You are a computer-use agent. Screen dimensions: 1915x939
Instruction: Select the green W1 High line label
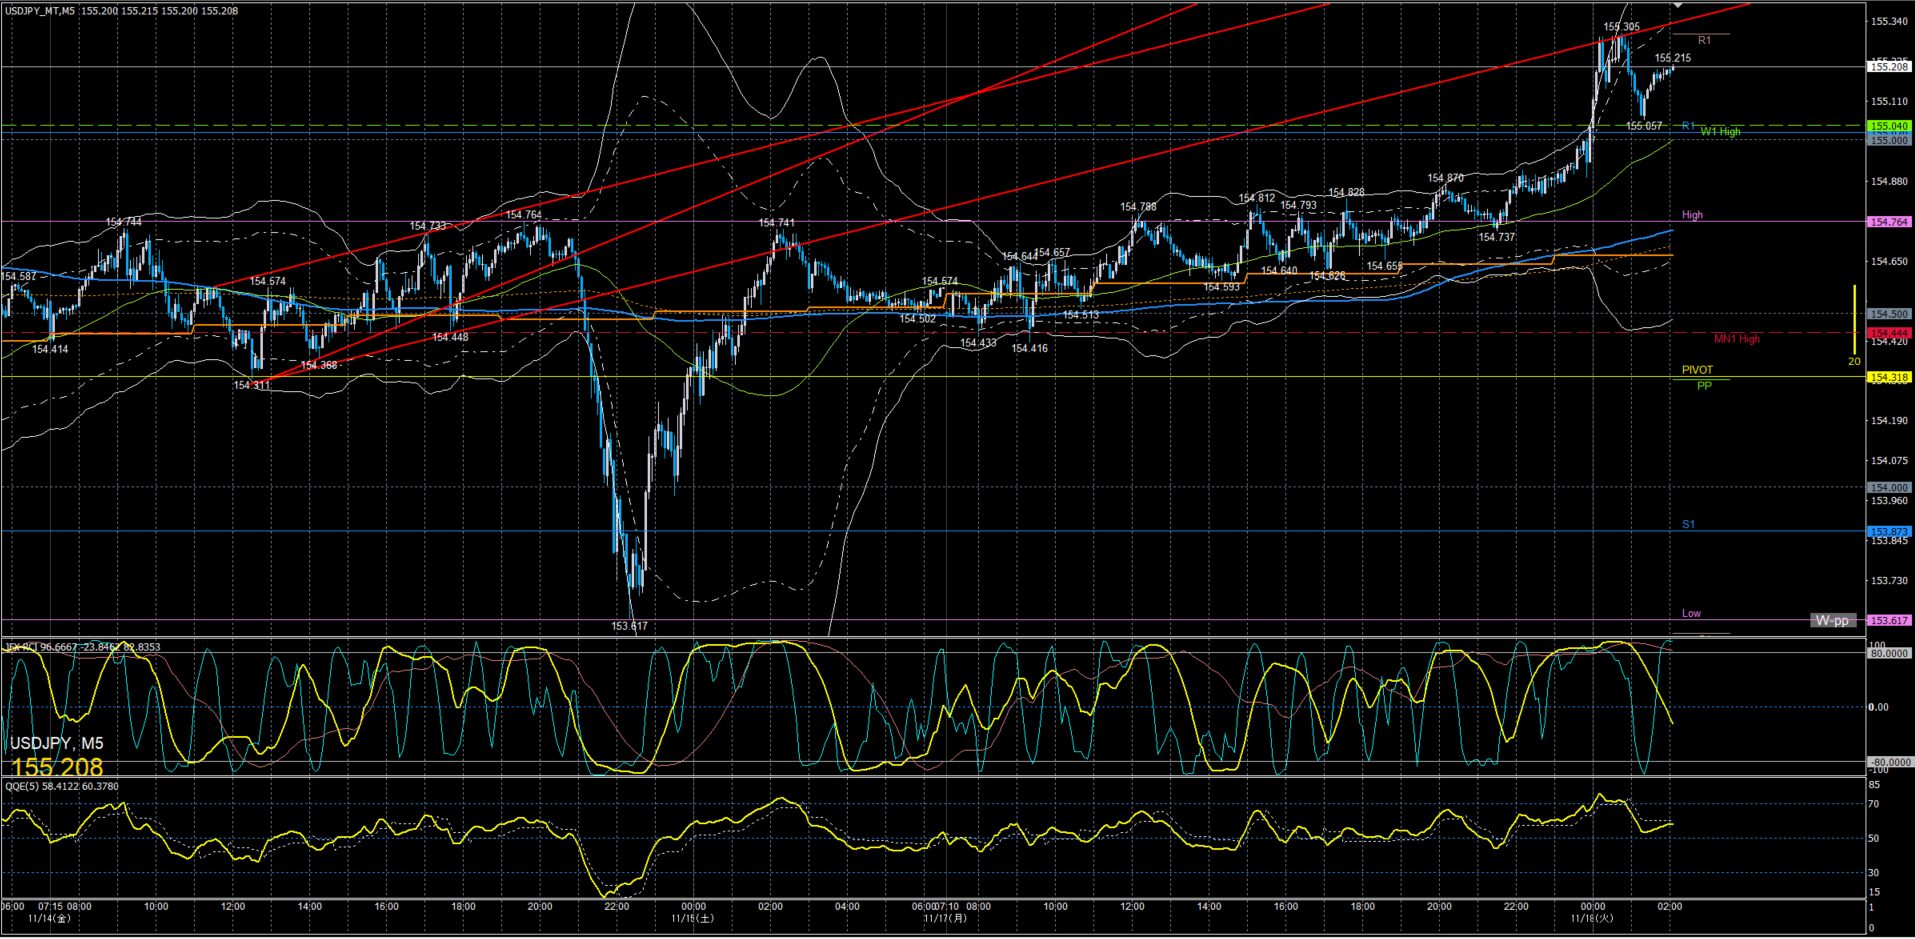coord(1720,132)
